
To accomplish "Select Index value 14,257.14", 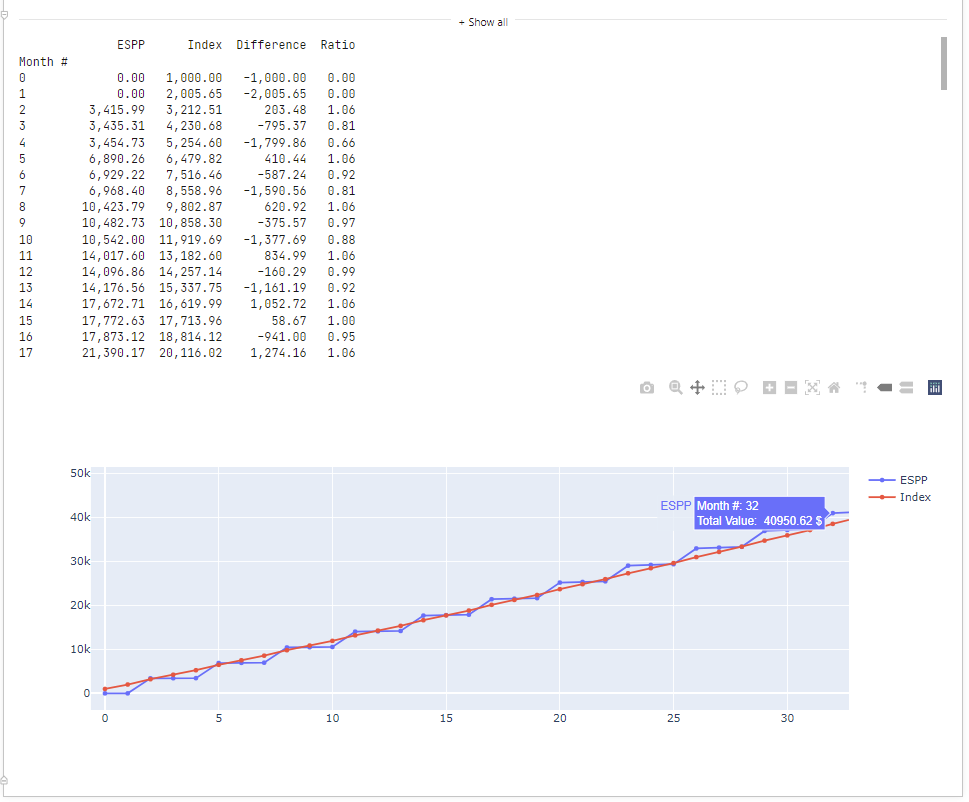I will (190, 272).
